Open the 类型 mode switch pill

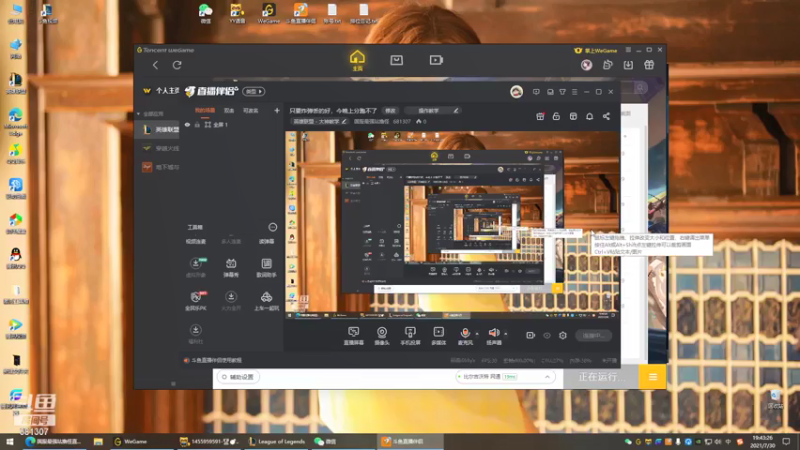[x=254, y=91]
